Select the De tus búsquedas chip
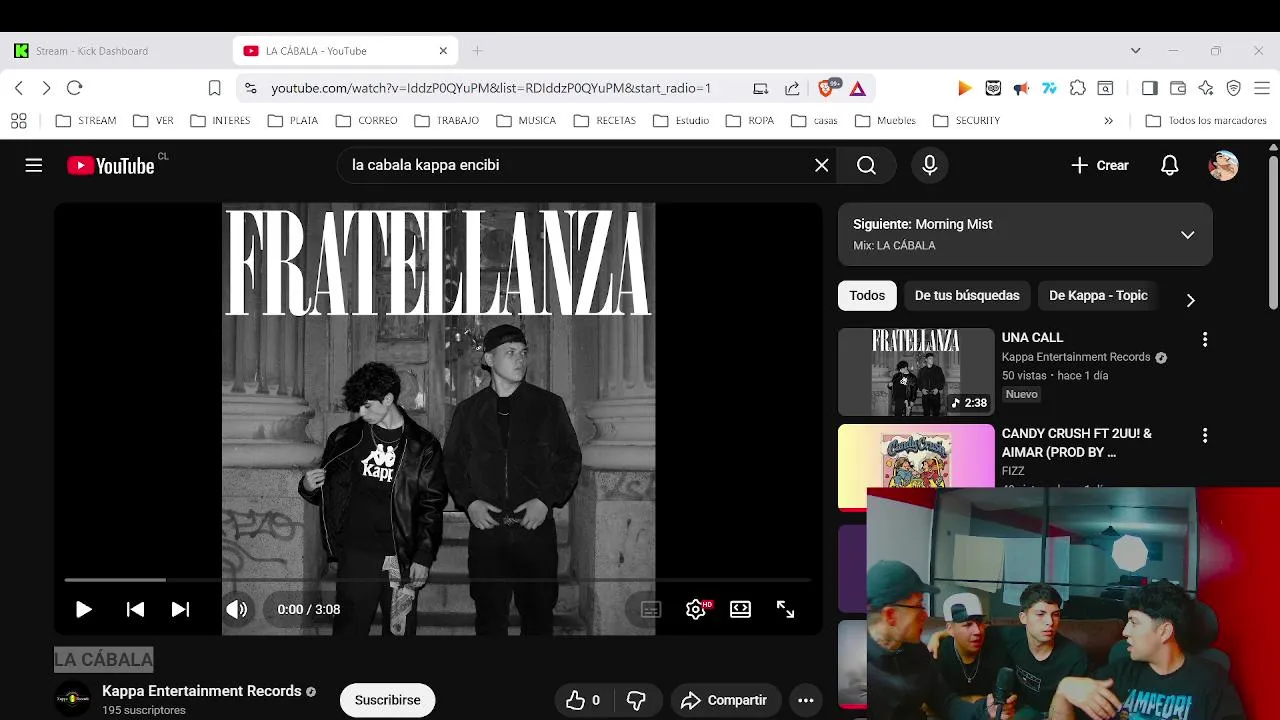Screen dimensions: 1280x720 click(x=967, y=295)
